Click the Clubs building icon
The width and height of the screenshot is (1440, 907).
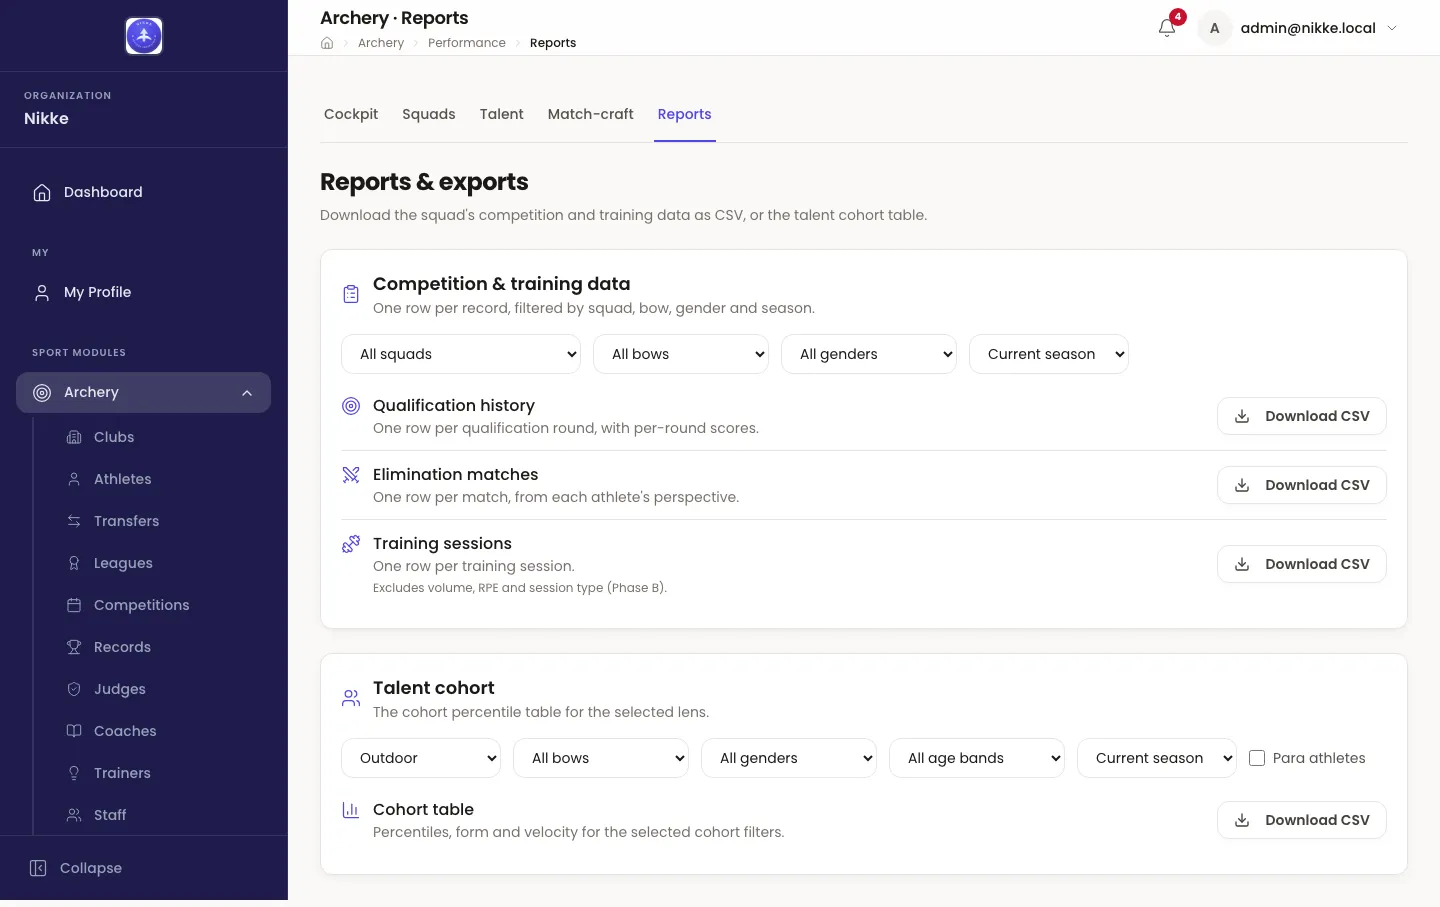coord(74,437)
